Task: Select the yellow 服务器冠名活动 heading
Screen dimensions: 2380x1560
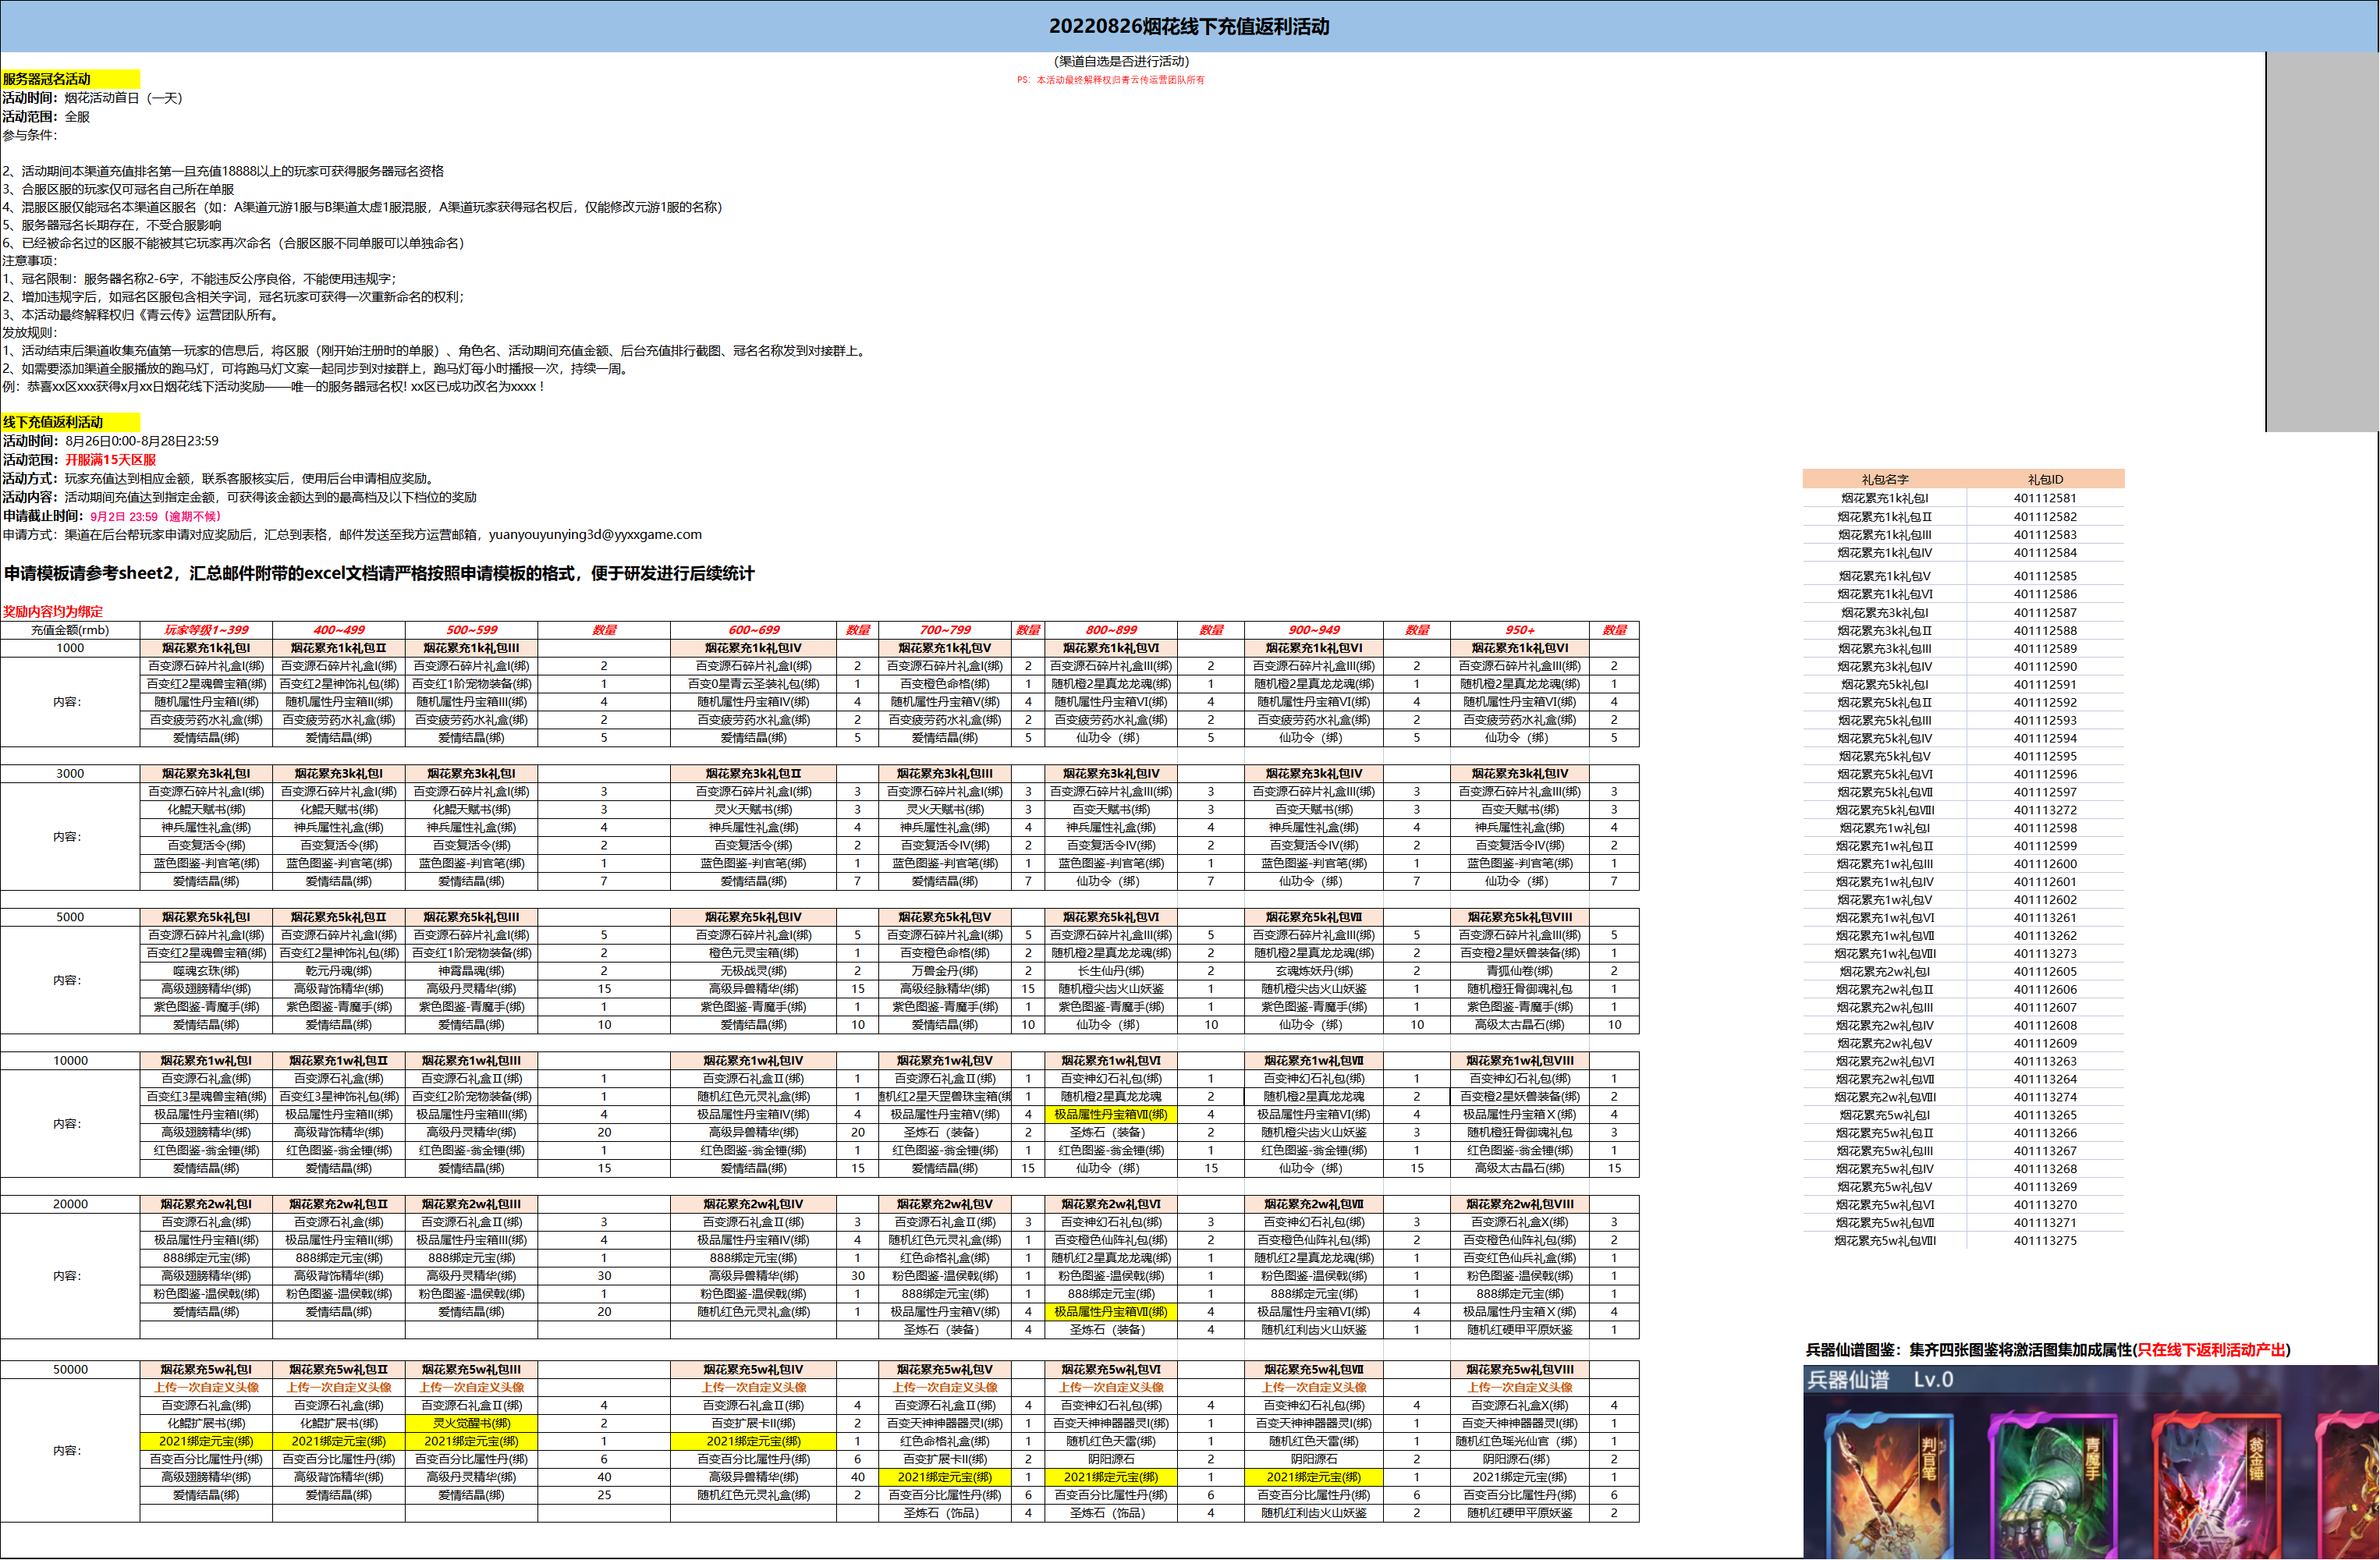Action: (70, 79)
